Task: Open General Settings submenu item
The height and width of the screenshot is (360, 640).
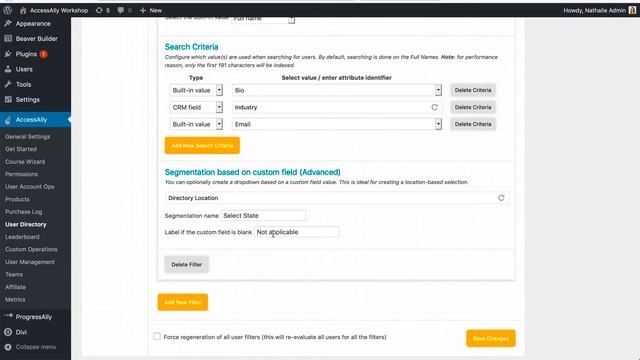Action: click(27, 137)
